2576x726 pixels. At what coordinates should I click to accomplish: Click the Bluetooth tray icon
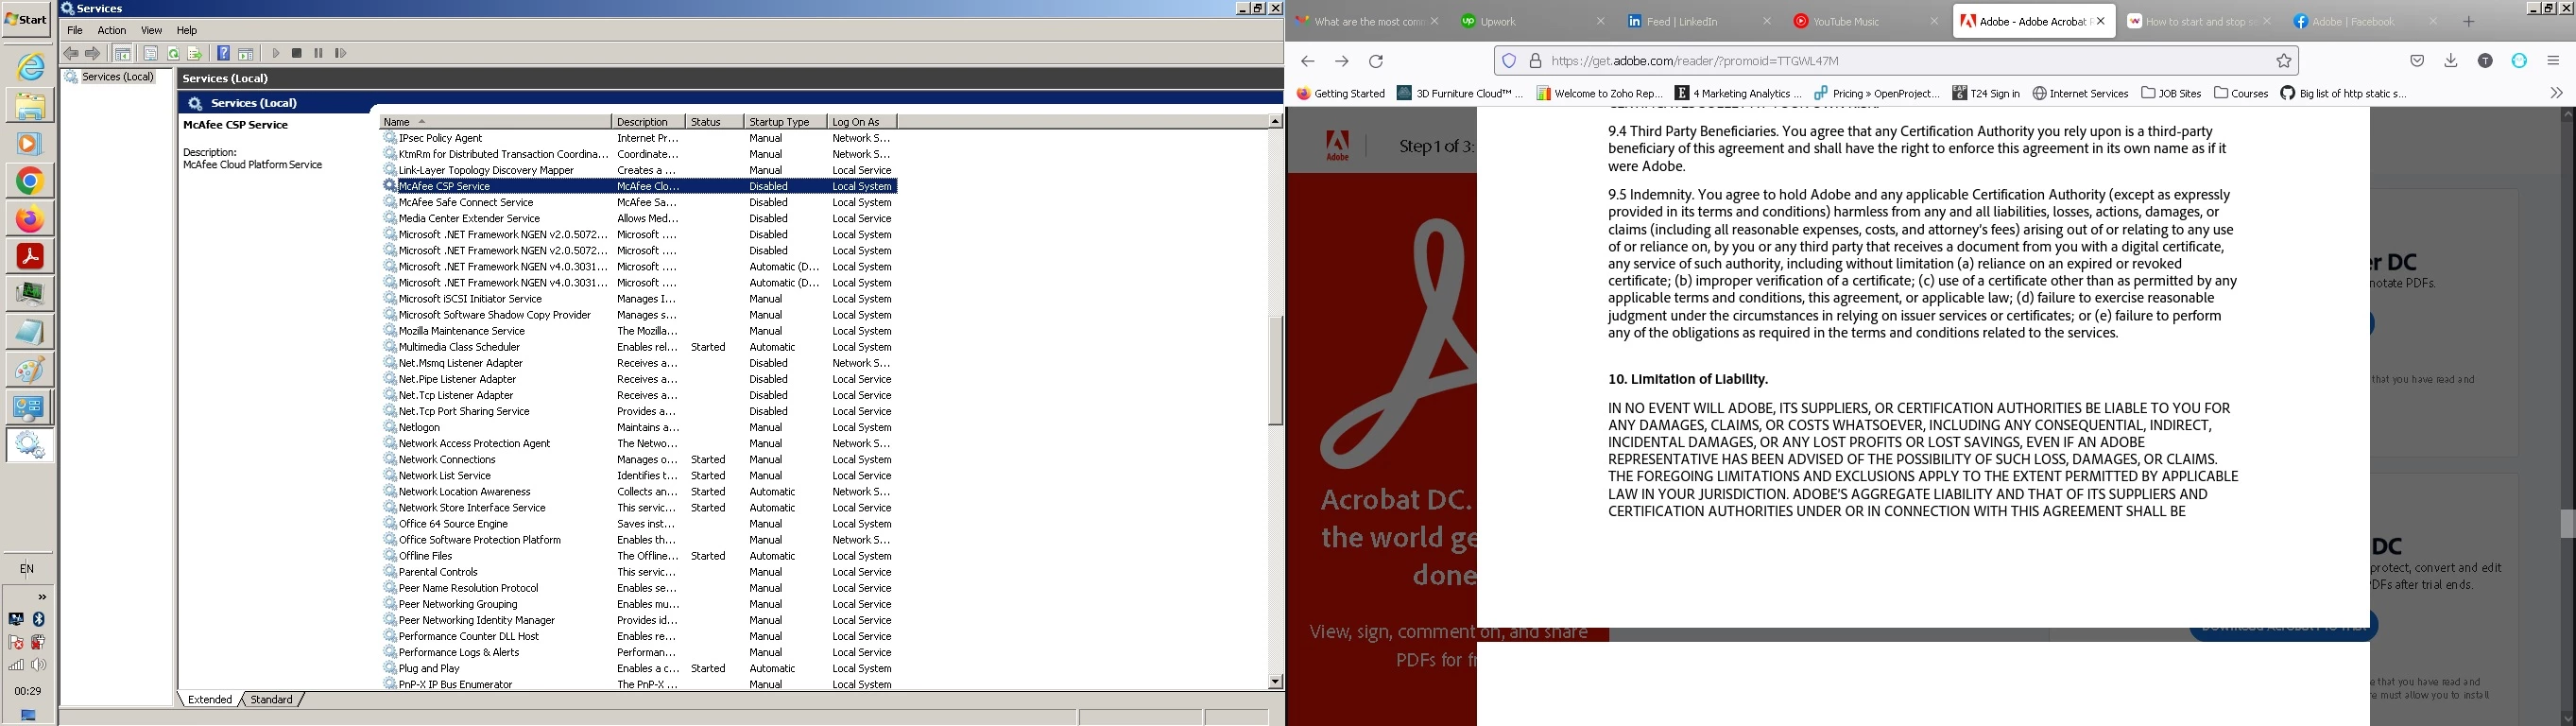tap(39, 620)
